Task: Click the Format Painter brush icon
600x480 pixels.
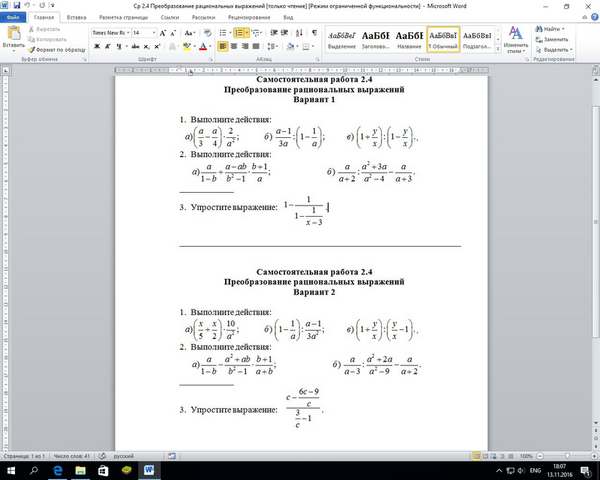Action: pyautogui.click(x=31, y=50)
